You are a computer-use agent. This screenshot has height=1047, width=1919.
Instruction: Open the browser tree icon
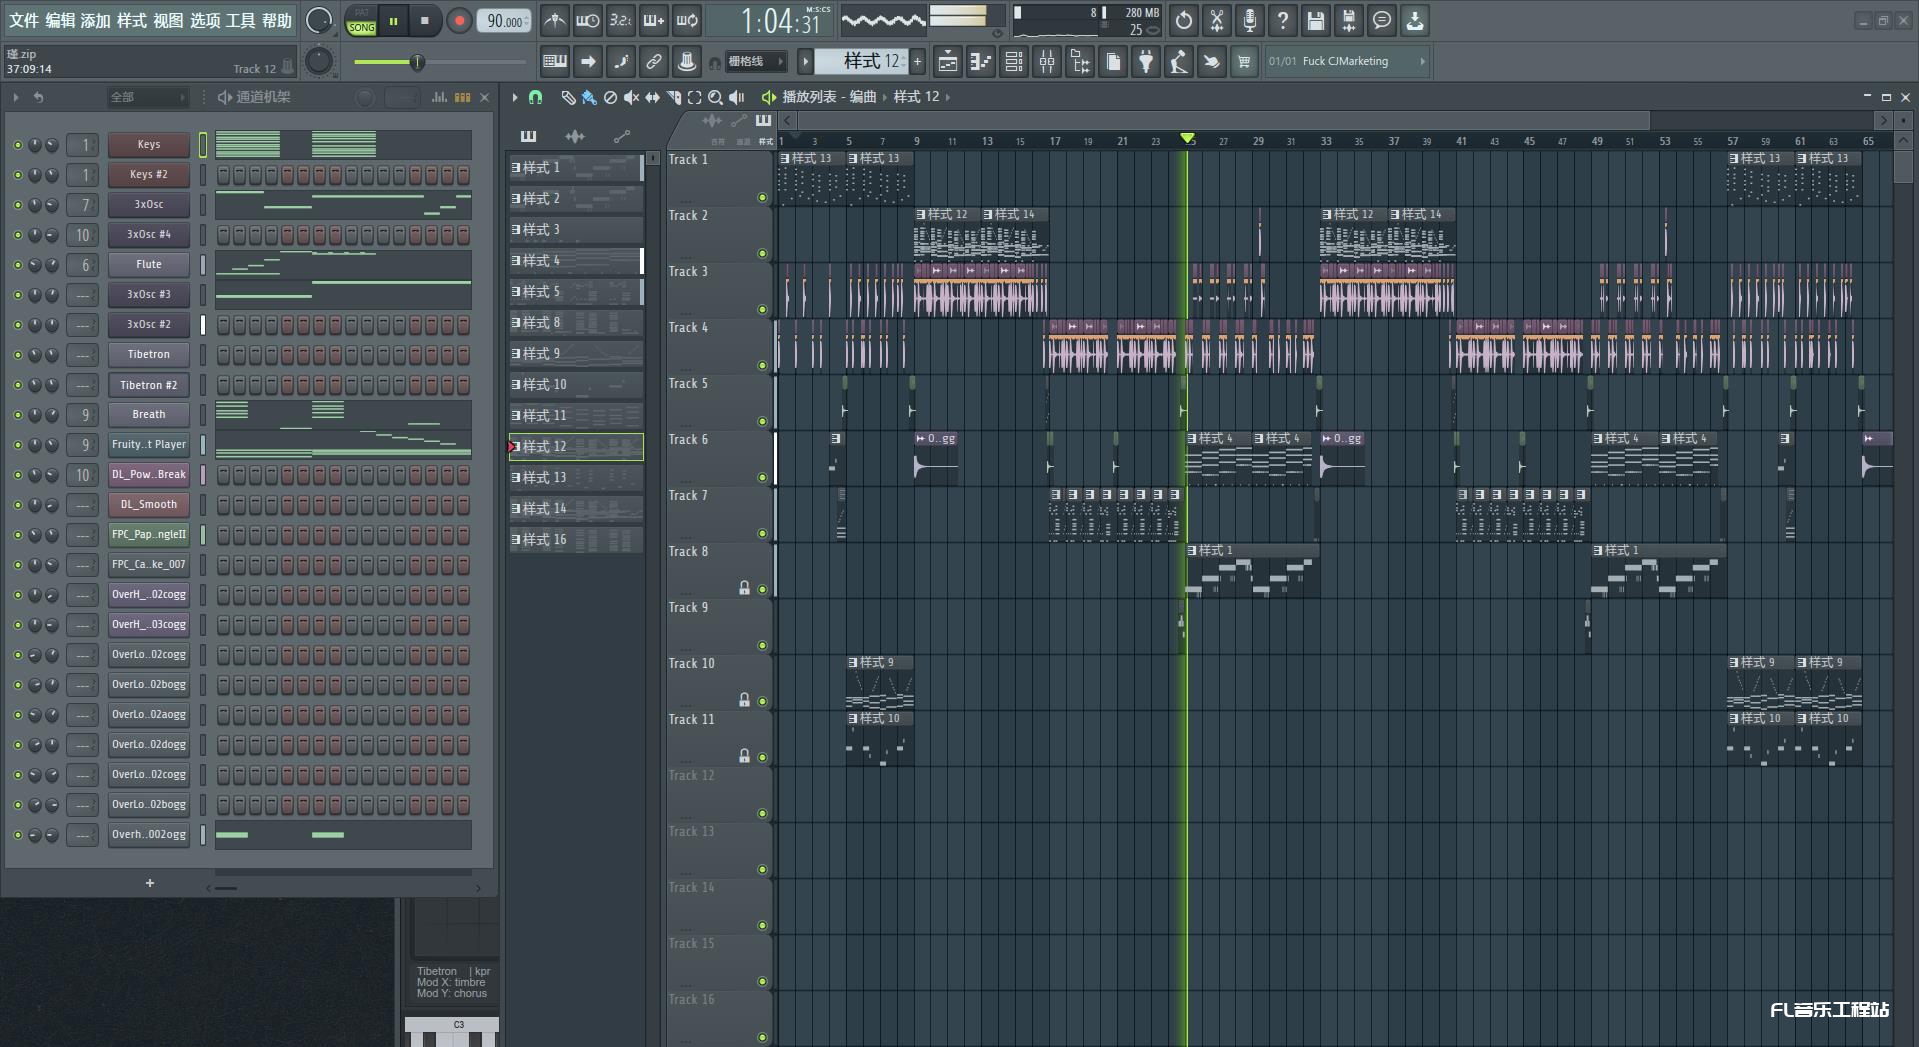click(x=1080, y=61)
